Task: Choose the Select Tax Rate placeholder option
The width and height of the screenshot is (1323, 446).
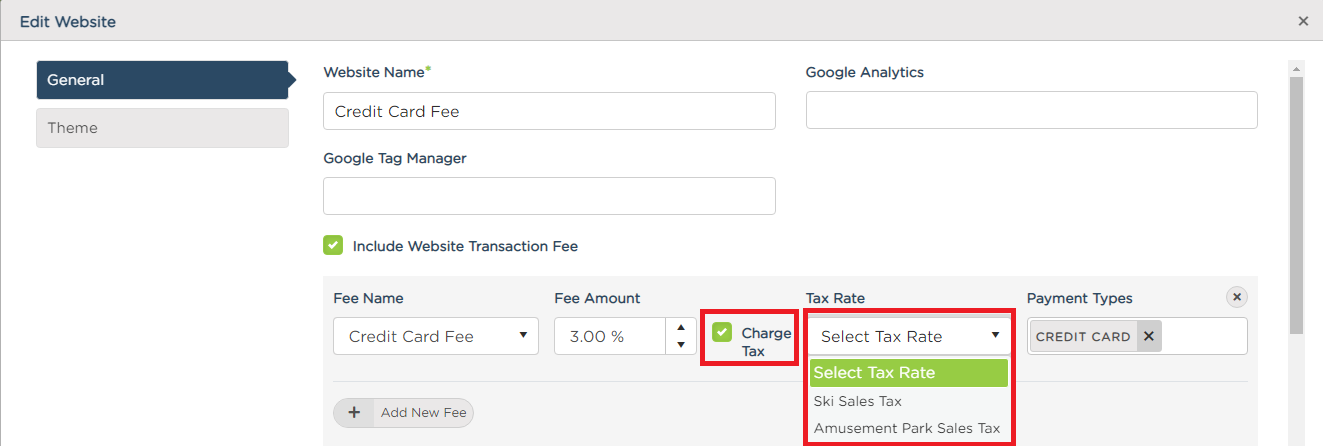Action: click(909, 373)
